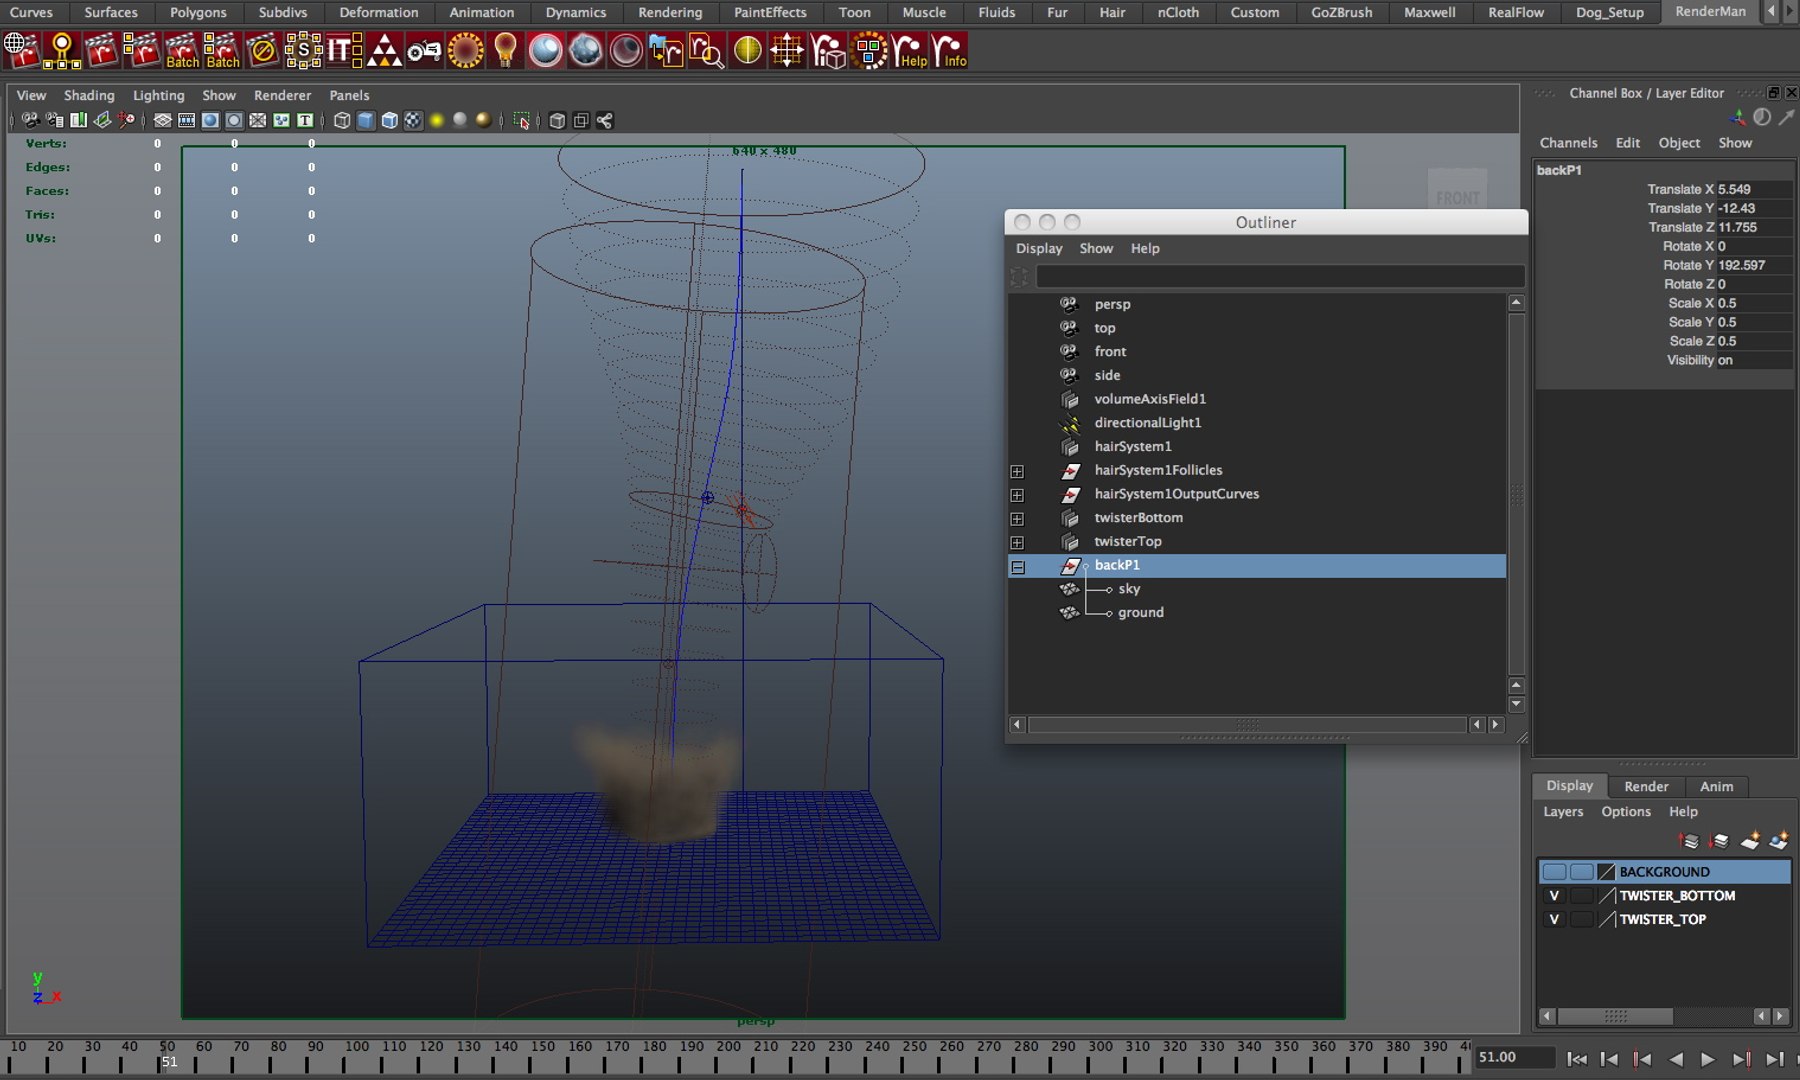Open the Channels menu in Channel Box
This screenshot has height=1080, width=1800.
point(1568,143)
